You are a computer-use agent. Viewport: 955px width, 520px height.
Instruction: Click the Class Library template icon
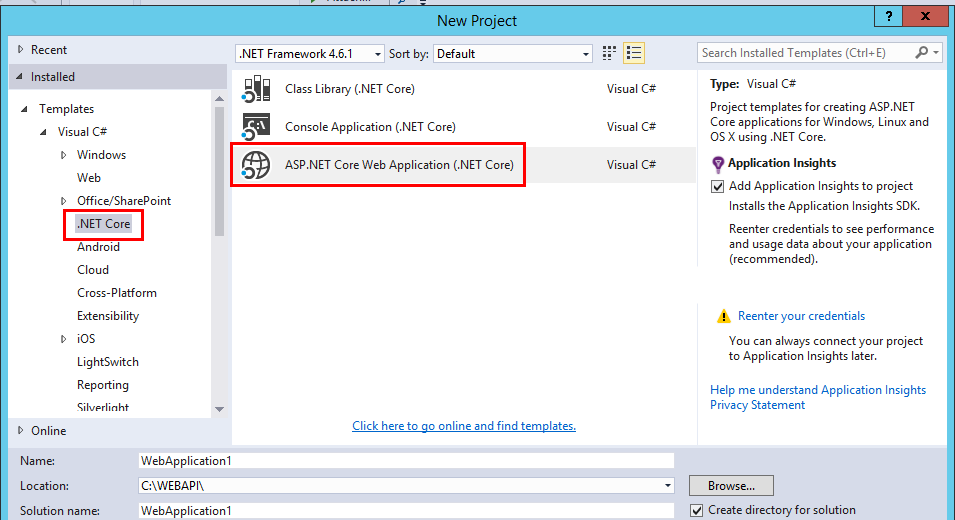coord(256,89)
